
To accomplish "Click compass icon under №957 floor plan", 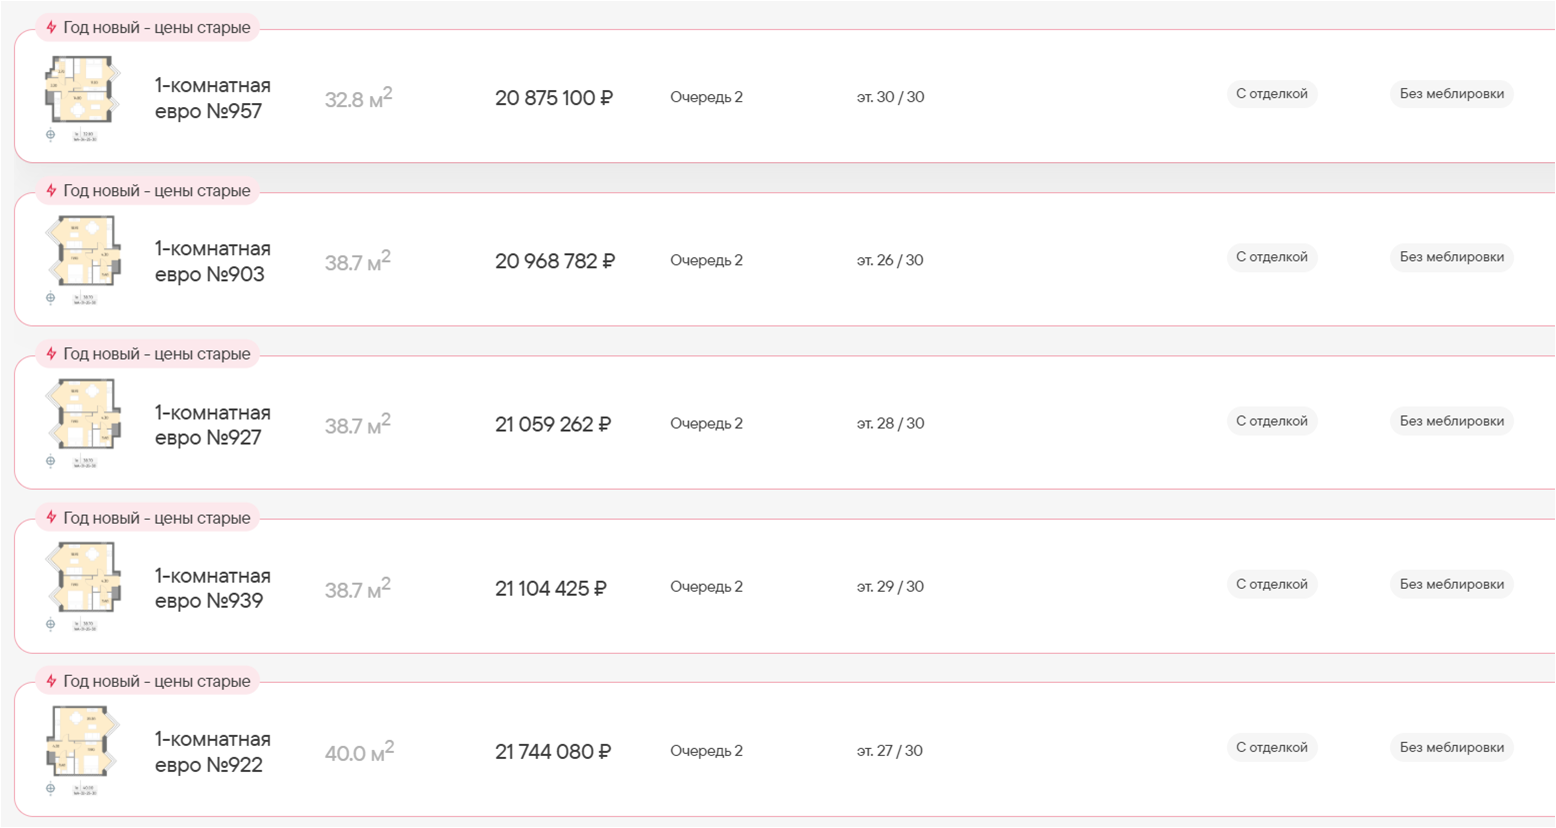I will tap(51, 135).
